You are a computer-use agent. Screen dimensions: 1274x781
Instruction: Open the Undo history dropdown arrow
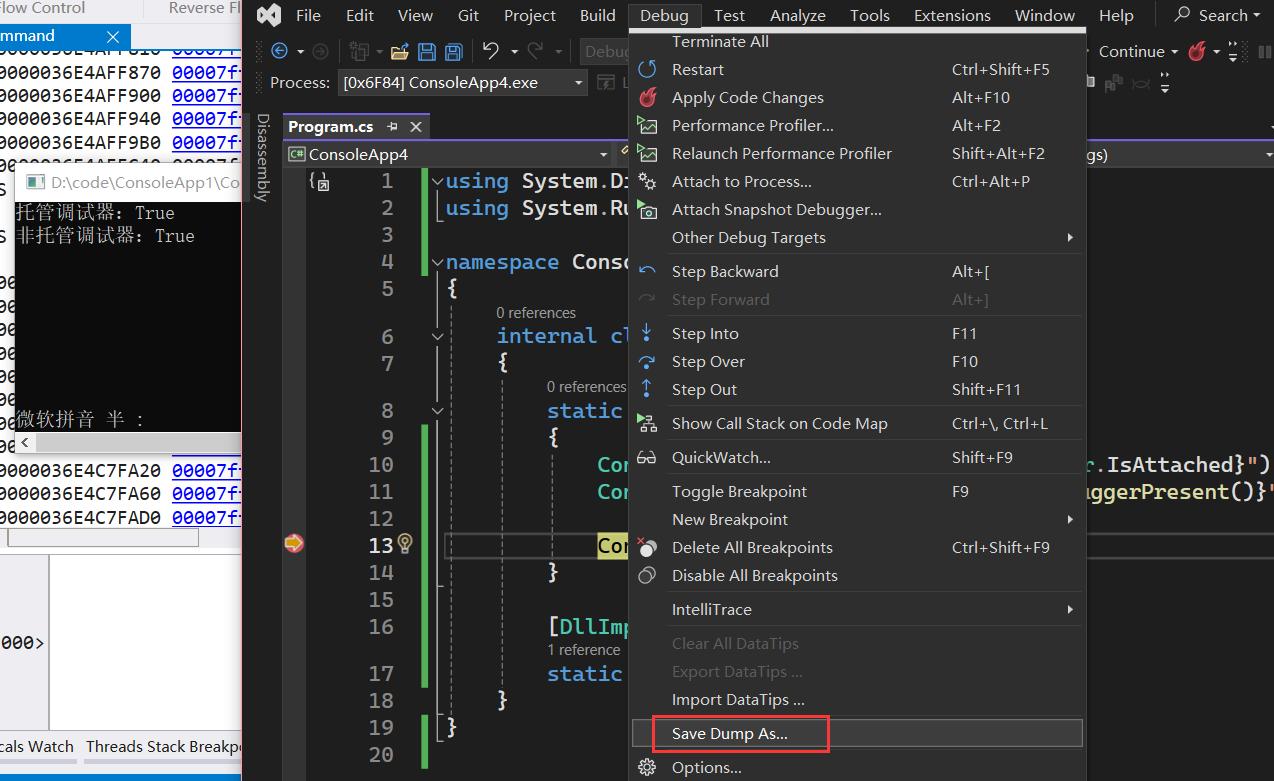tap(514, 51)
